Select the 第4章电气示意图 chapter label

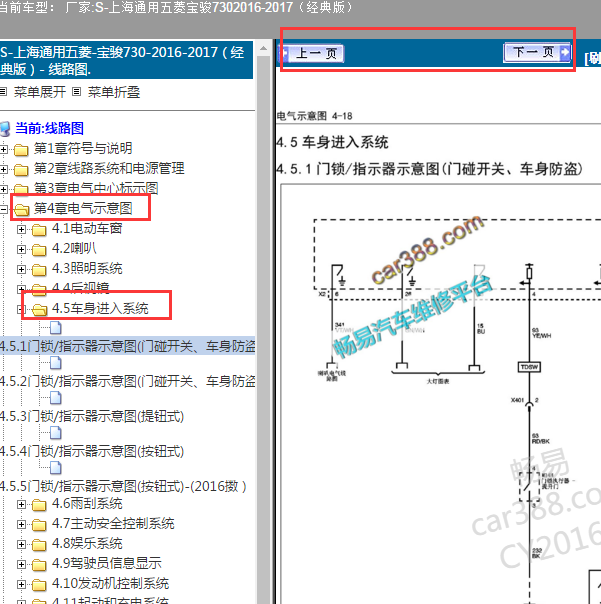(x=83, y=208)
